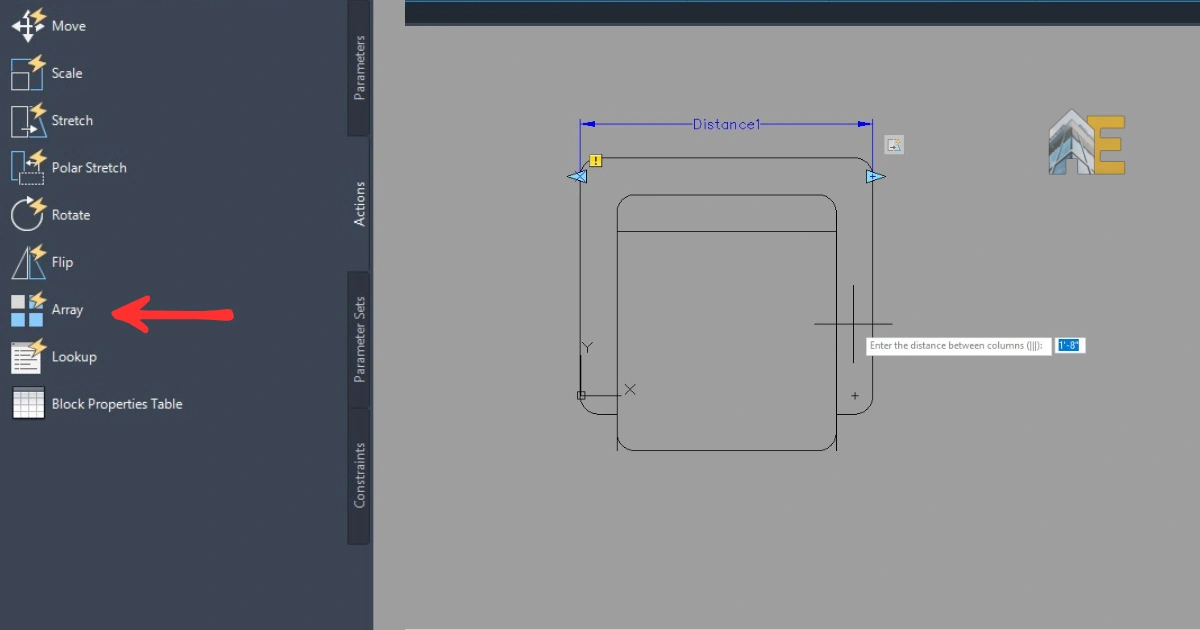Click the right Distance1 grip arrow
This screenshot has height=630, width=1200.
pos(875,177)
